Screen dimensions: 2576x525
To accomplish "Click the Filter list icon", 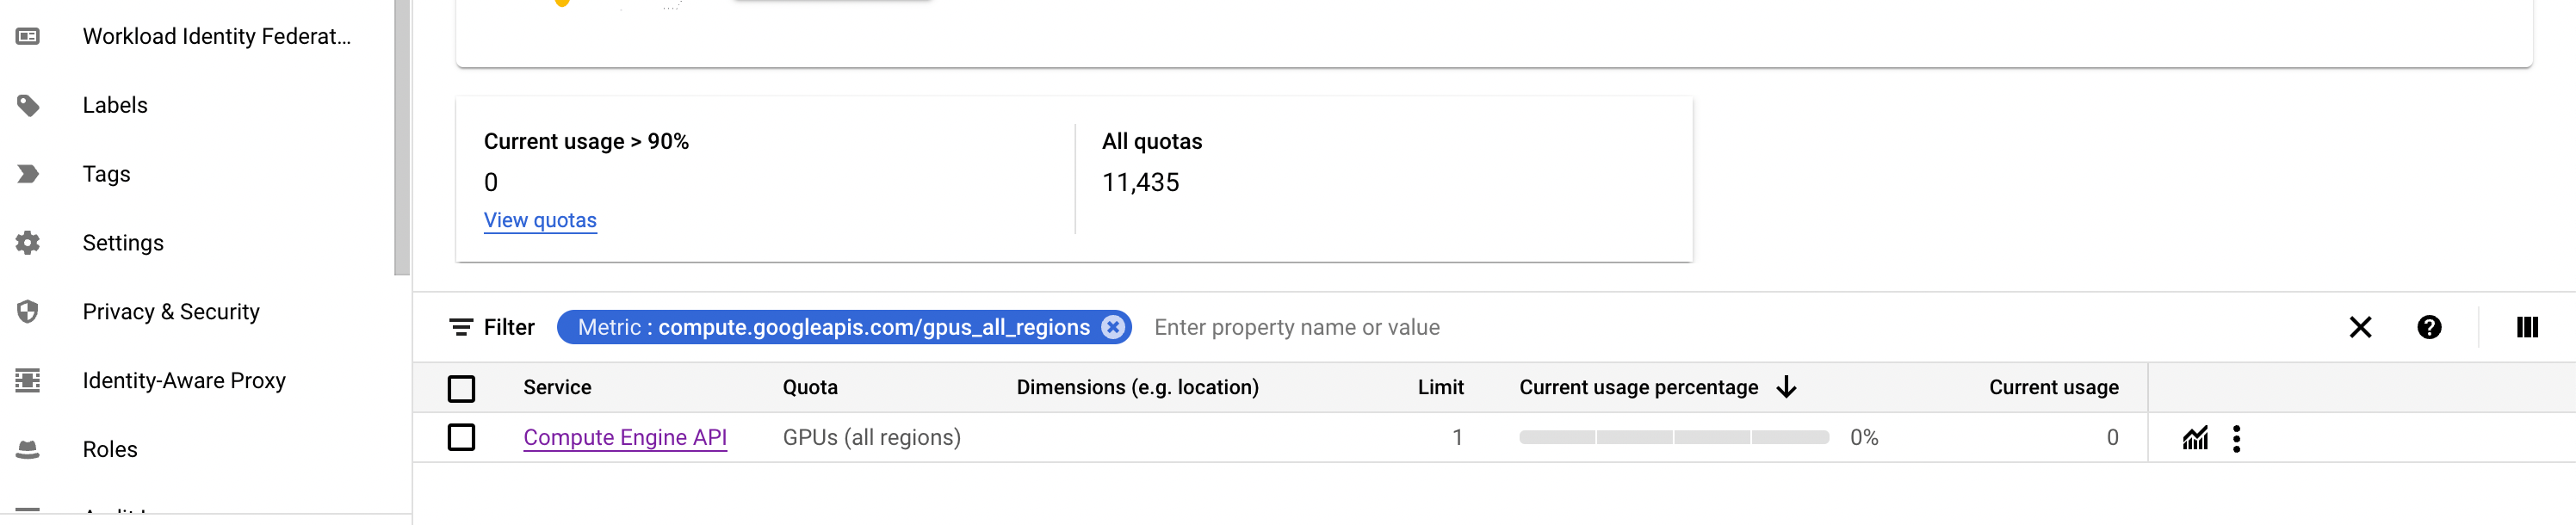I will 461,327.
